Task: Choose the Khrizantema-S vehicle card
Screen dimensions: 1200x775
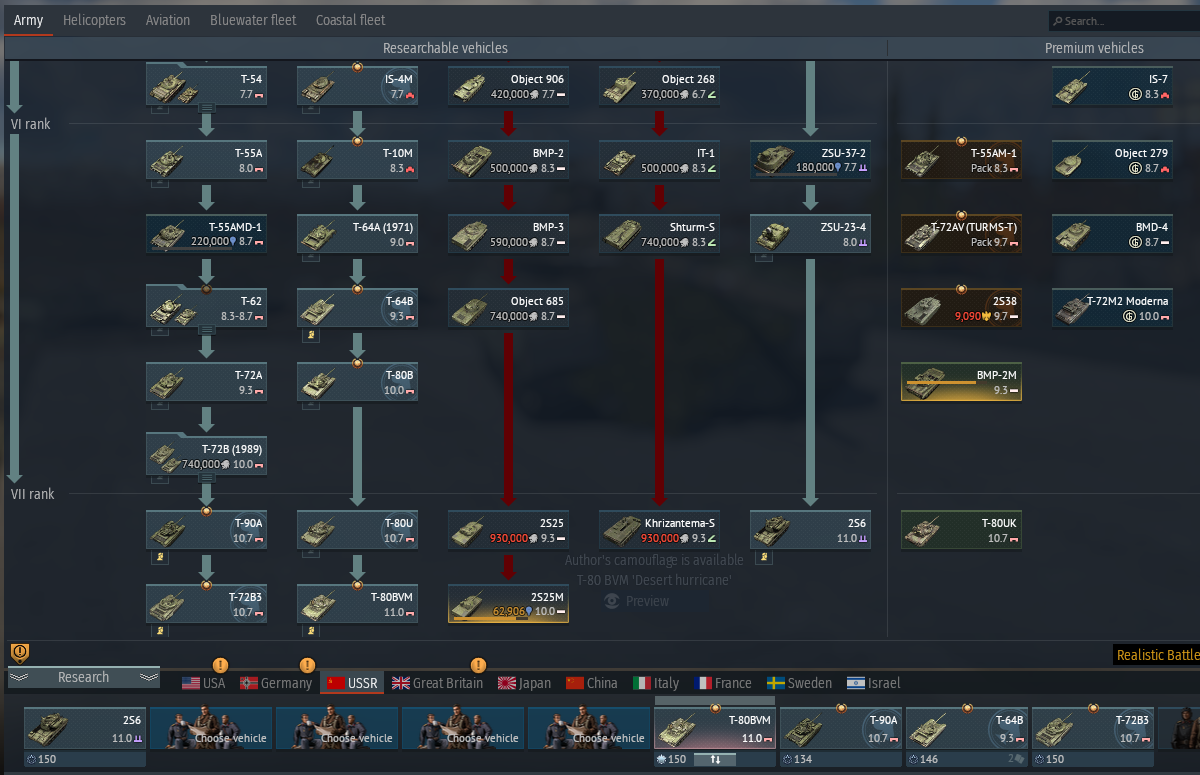Action: [x=660, y=530]
